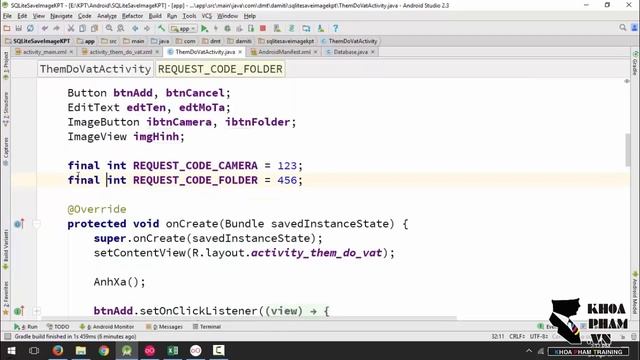Screen dimensions: 640x360
Task: Click the sqlitesaveimagekpt breadcrumb folder
Action: pyautogui.click(x=286, y=41)
